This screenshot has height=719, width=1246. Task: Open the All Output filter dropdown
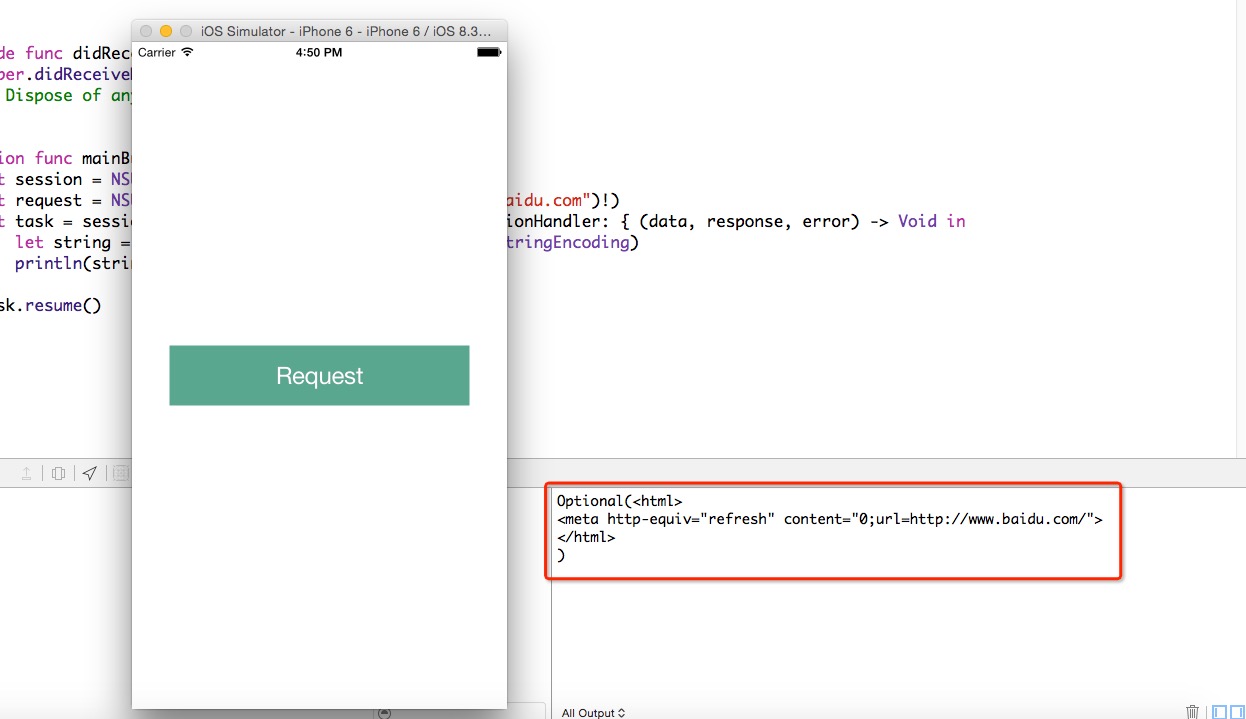tap(594, 712)
